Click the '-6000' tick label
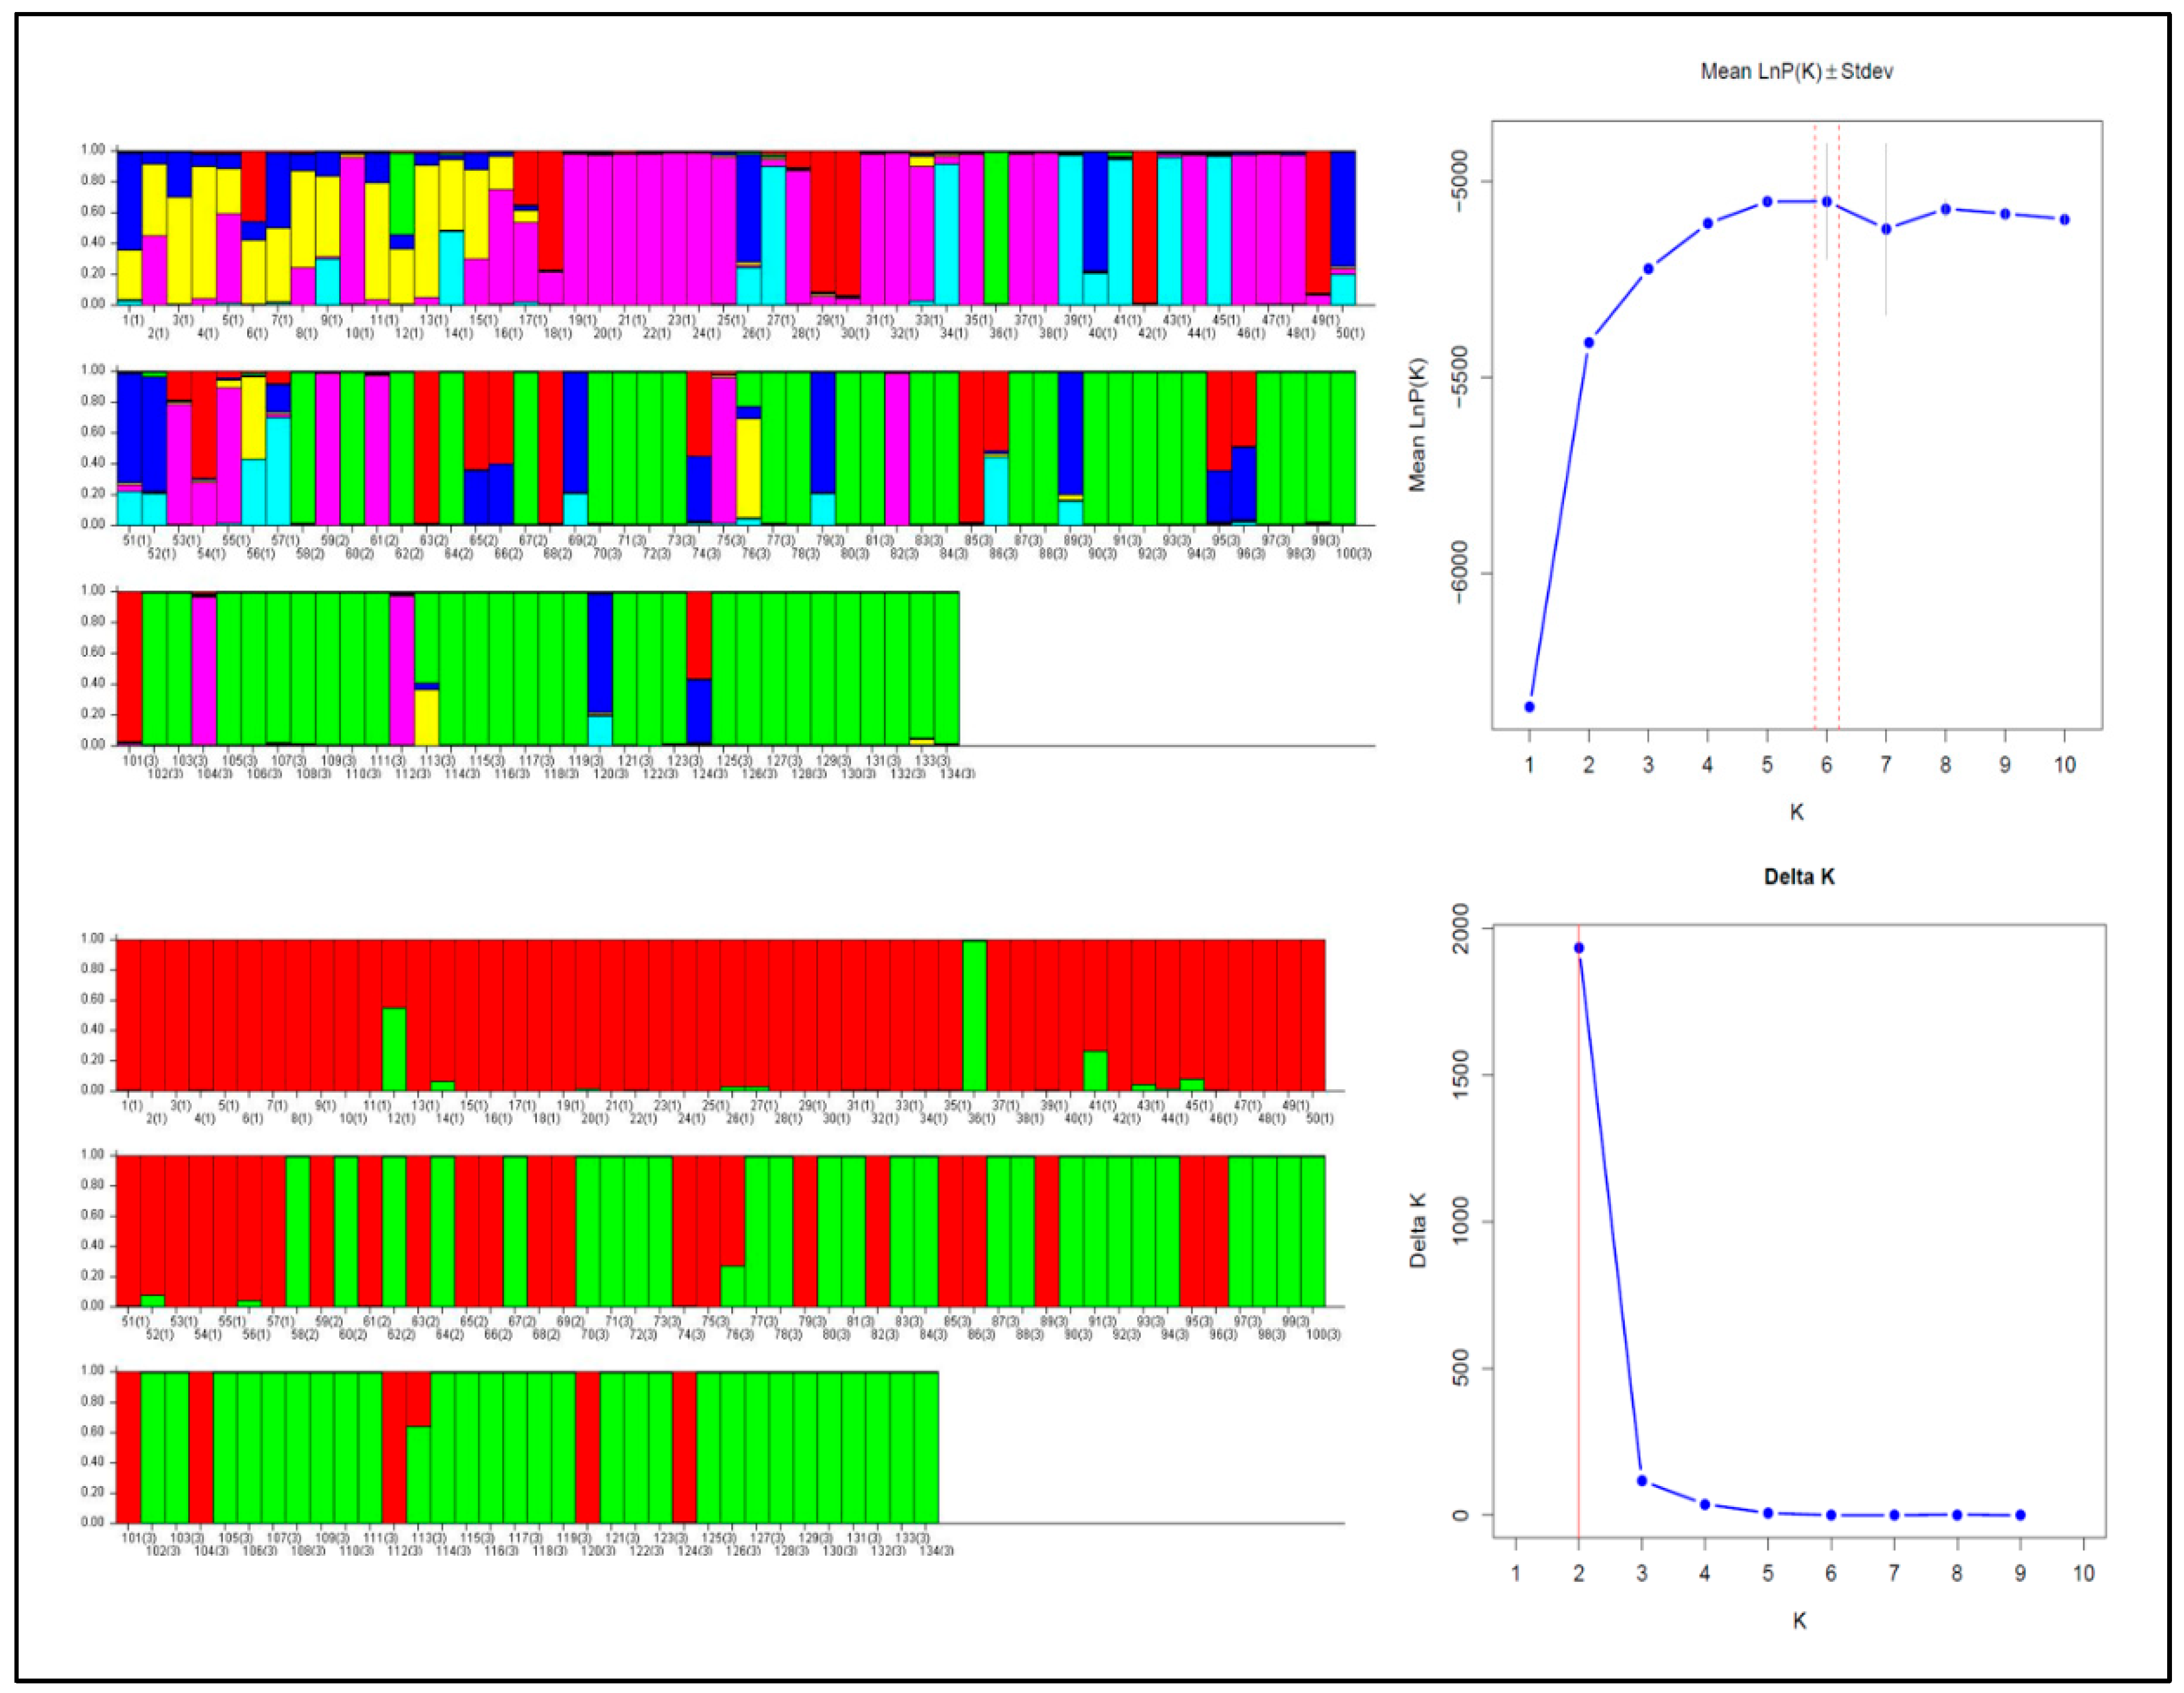The height and width of the screenshot is (1693, 2184). 1459,573
